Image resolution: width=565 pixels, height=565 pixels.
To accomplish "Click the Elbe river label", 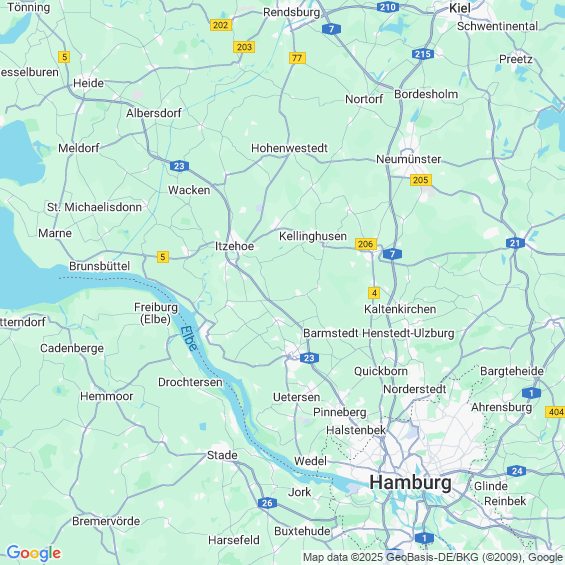I will (189, 338).
